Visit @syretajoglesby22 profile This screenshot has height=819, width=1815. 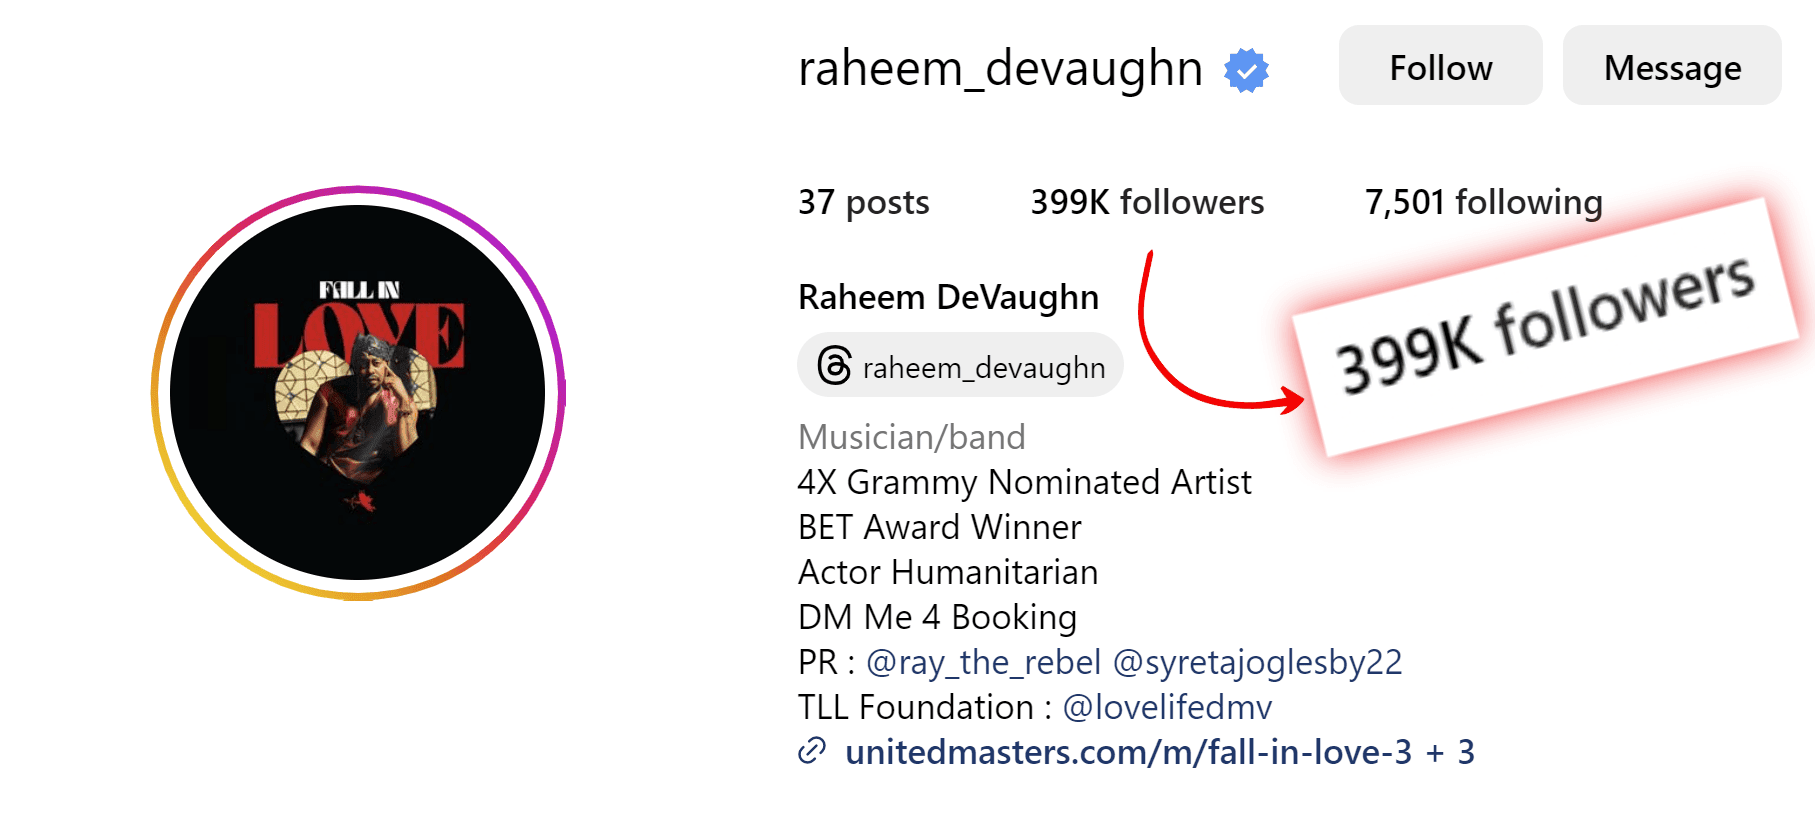point(1257,662)
